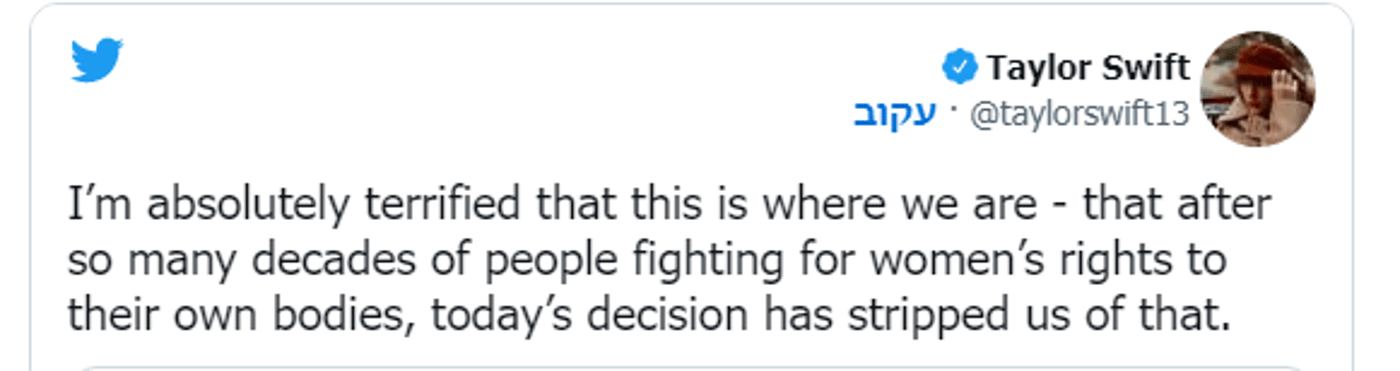Click the @taylorswift13 handle

(x=1080, y=115)
